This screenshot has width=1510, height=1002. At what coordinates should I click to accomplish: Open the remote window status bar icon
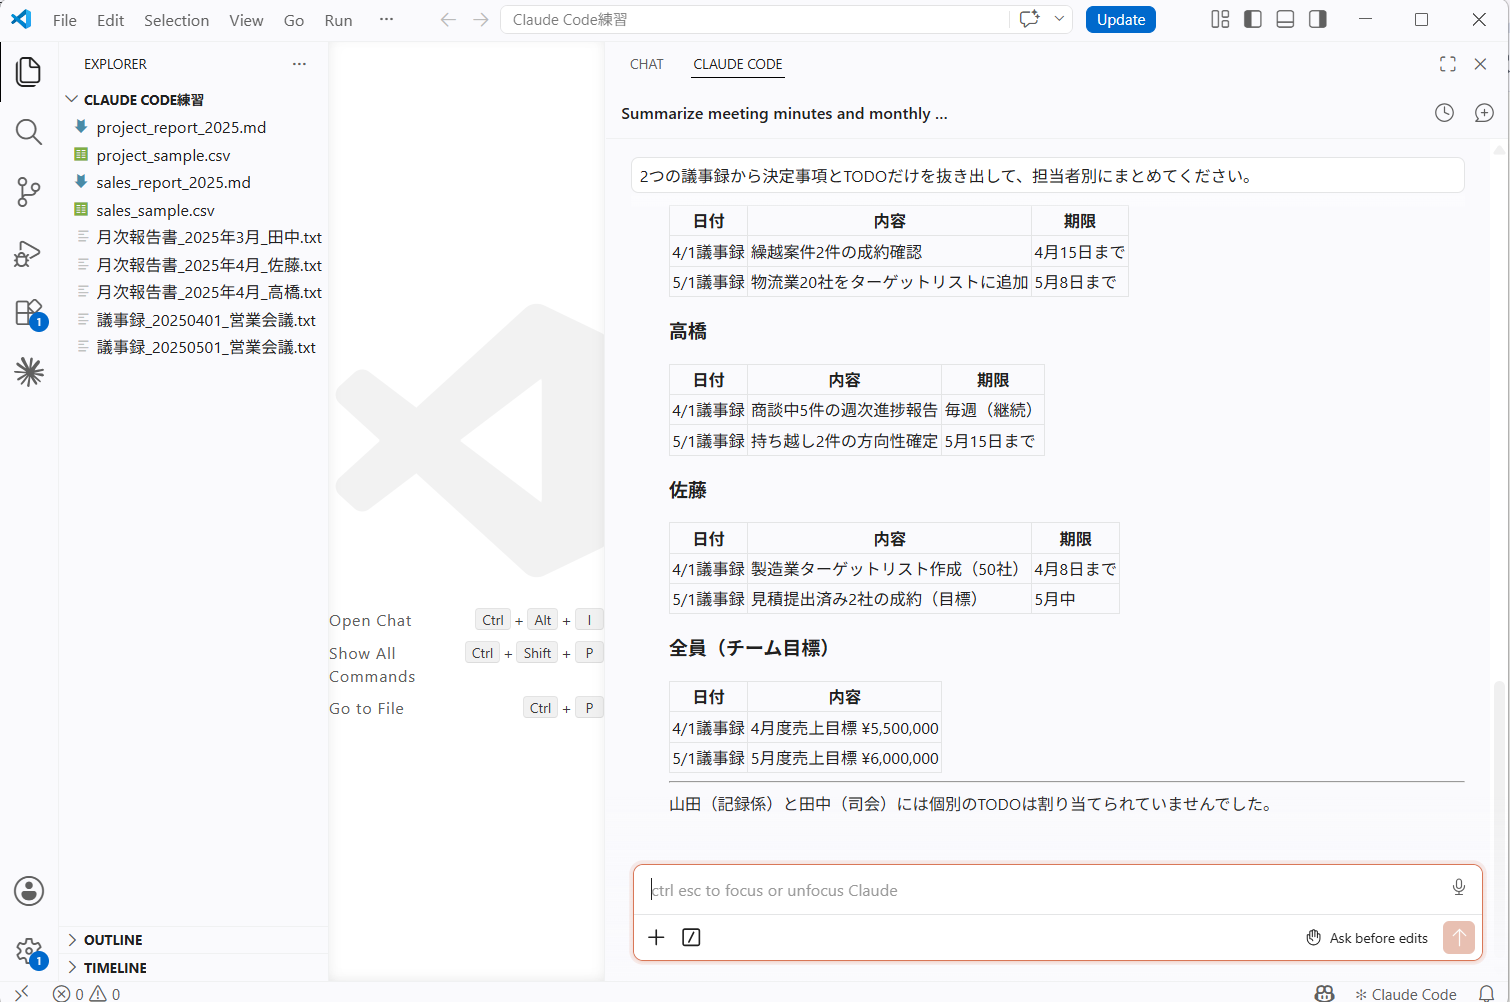pos(22,993)
